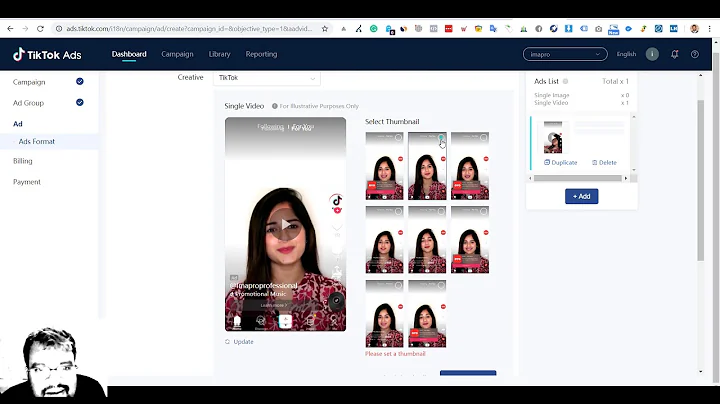This screenshot has height=404, width=720.
Task: Select radio circle on last top-row thumbnail
Action: [484, 137]
